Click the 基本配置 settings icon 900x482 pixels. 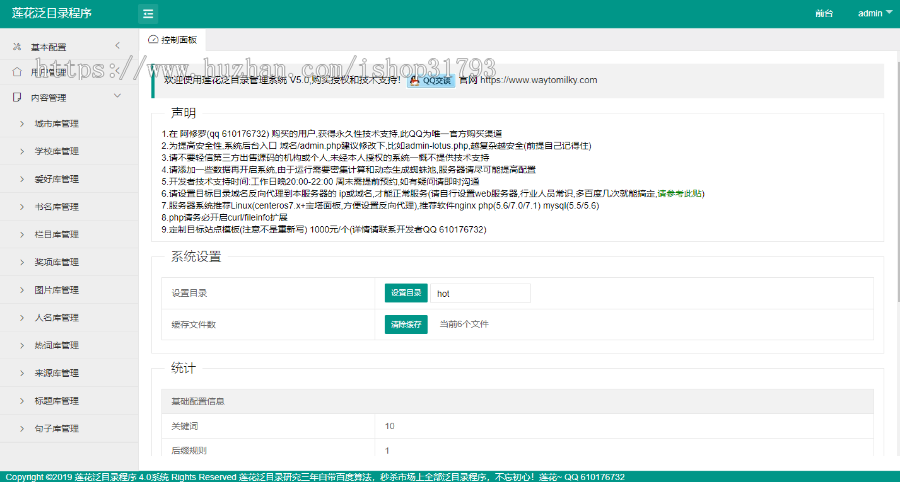[x=17, y=46]
